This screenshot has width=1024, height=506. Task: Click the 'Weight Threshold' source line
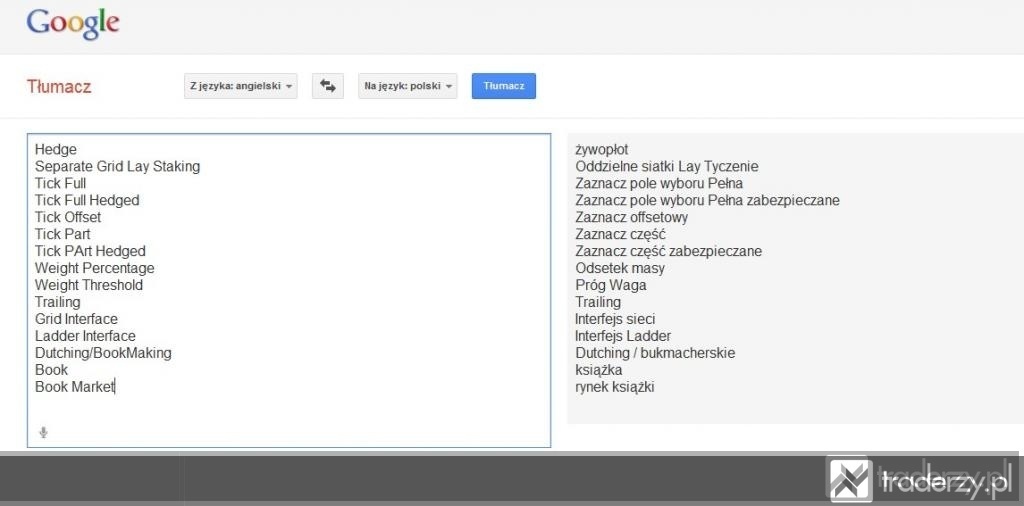[x=89, y=285]
